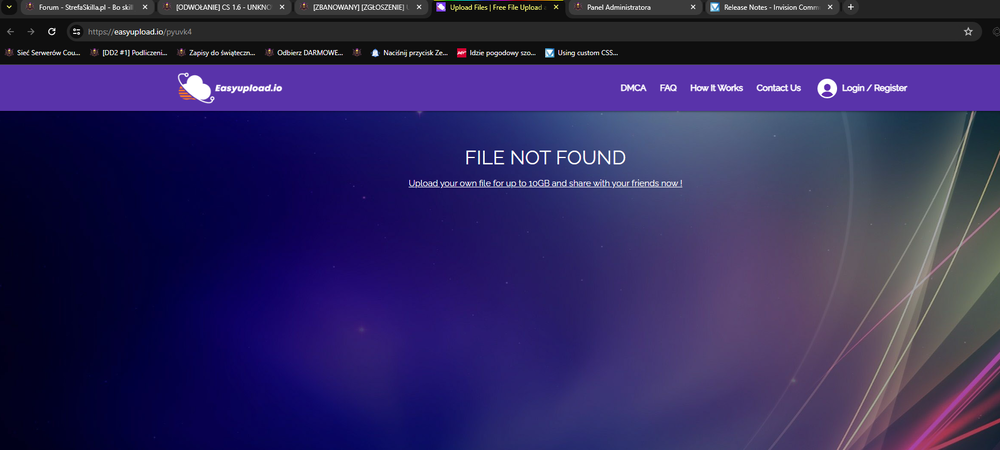Click Login / Register
This screenshot has width=1000, height=450.
874,88
